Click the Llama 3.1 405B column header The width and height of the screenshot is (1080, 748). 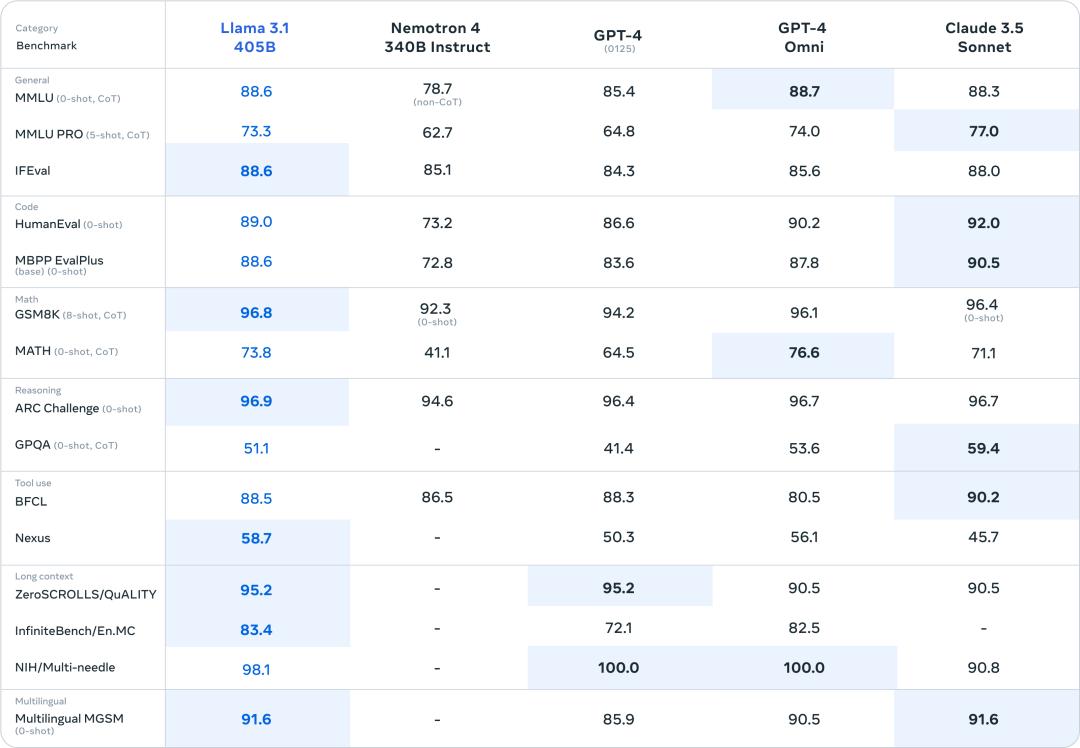click(256, 37)
